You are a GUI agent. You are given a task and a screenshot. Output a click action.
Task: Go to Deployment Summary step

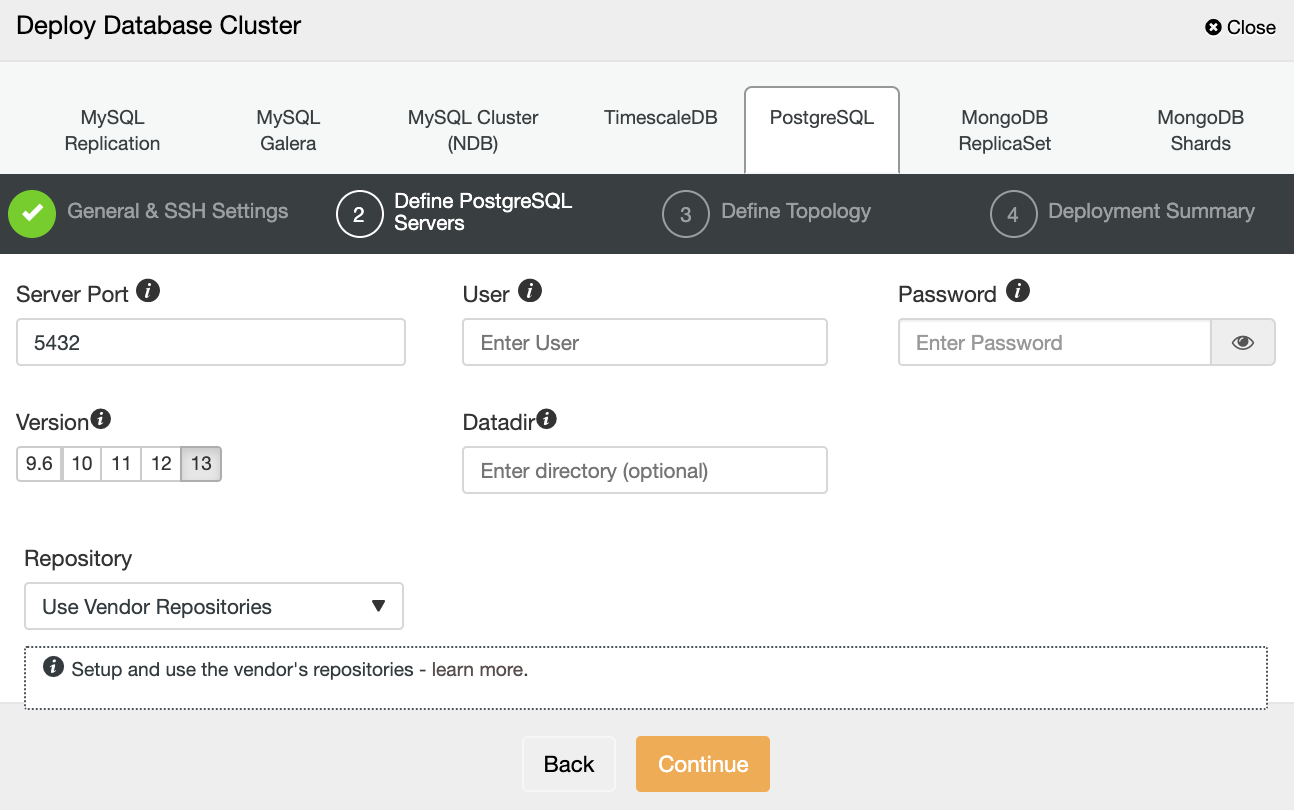point(1151,212)
